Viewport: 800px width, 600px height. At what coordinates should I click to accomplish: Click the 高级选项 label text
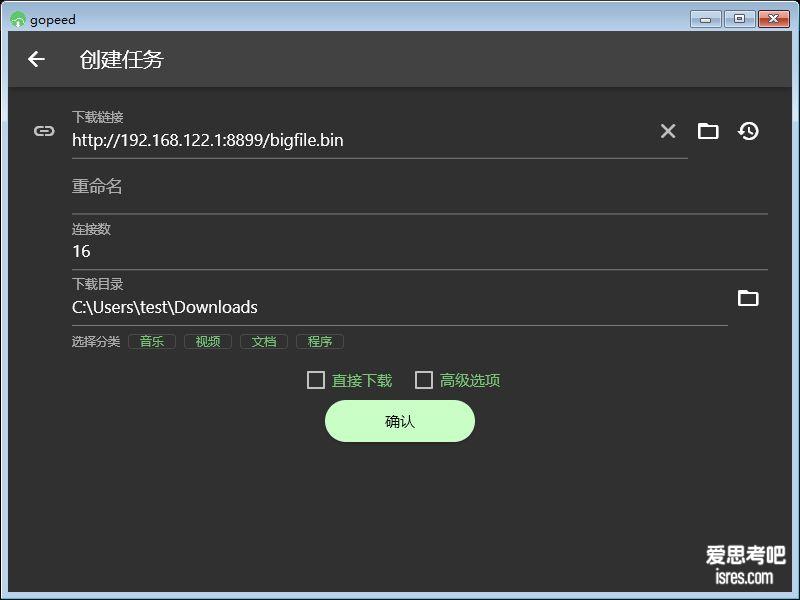pyautogui.click(x=470, y=380)
